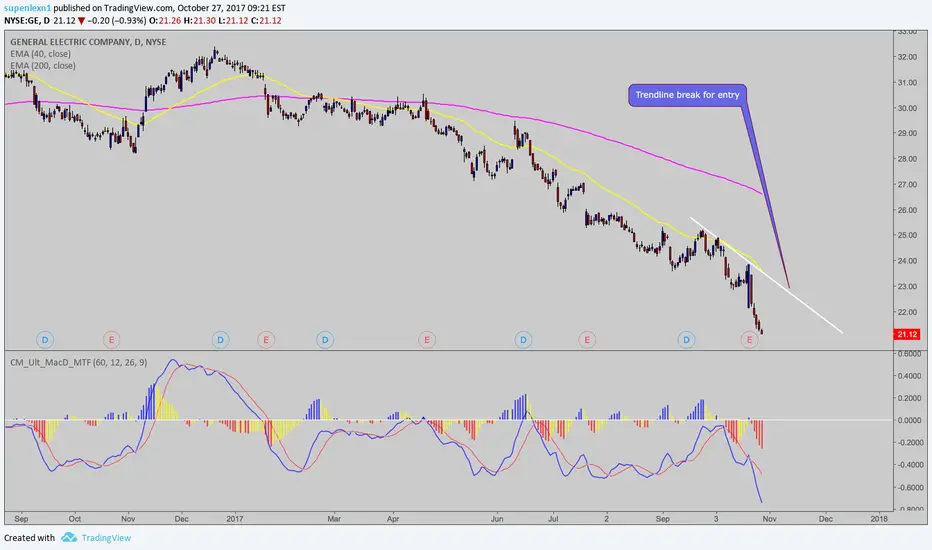Screen dimensions: 932x550
Task: Open the supenlexn1 author profile link
Action: [x=27, y=8]
